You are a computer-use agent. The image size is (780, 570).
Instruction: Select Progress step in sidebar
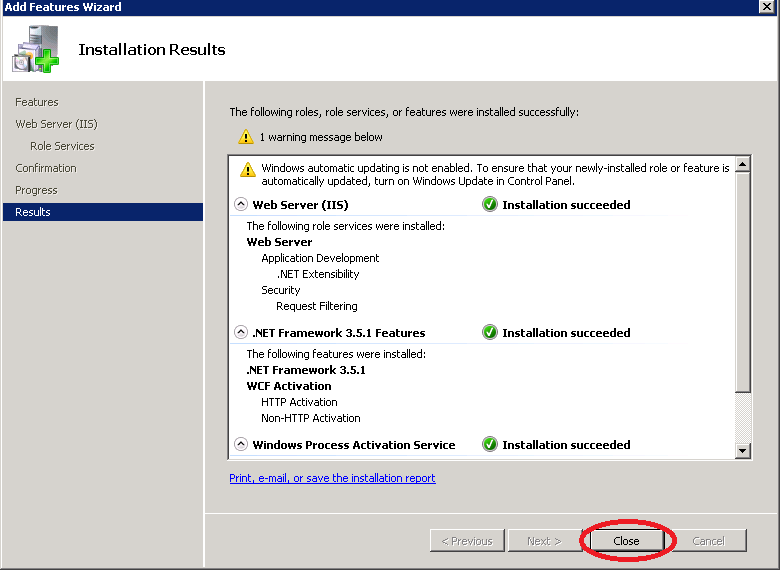36,190
